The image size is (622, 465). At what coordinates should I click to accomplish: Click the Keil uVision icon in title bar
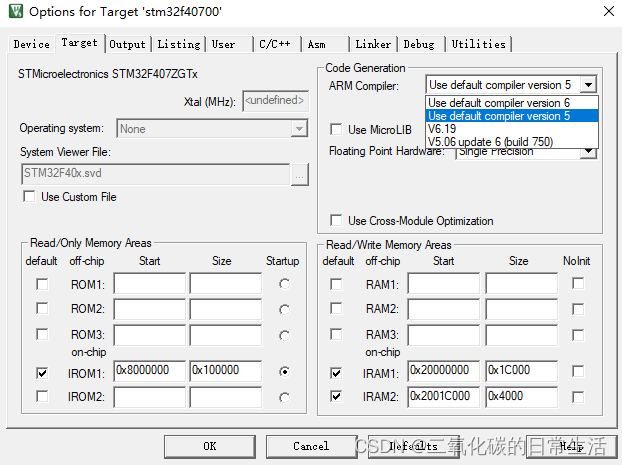pyautogui.click(x=15, y=11)
